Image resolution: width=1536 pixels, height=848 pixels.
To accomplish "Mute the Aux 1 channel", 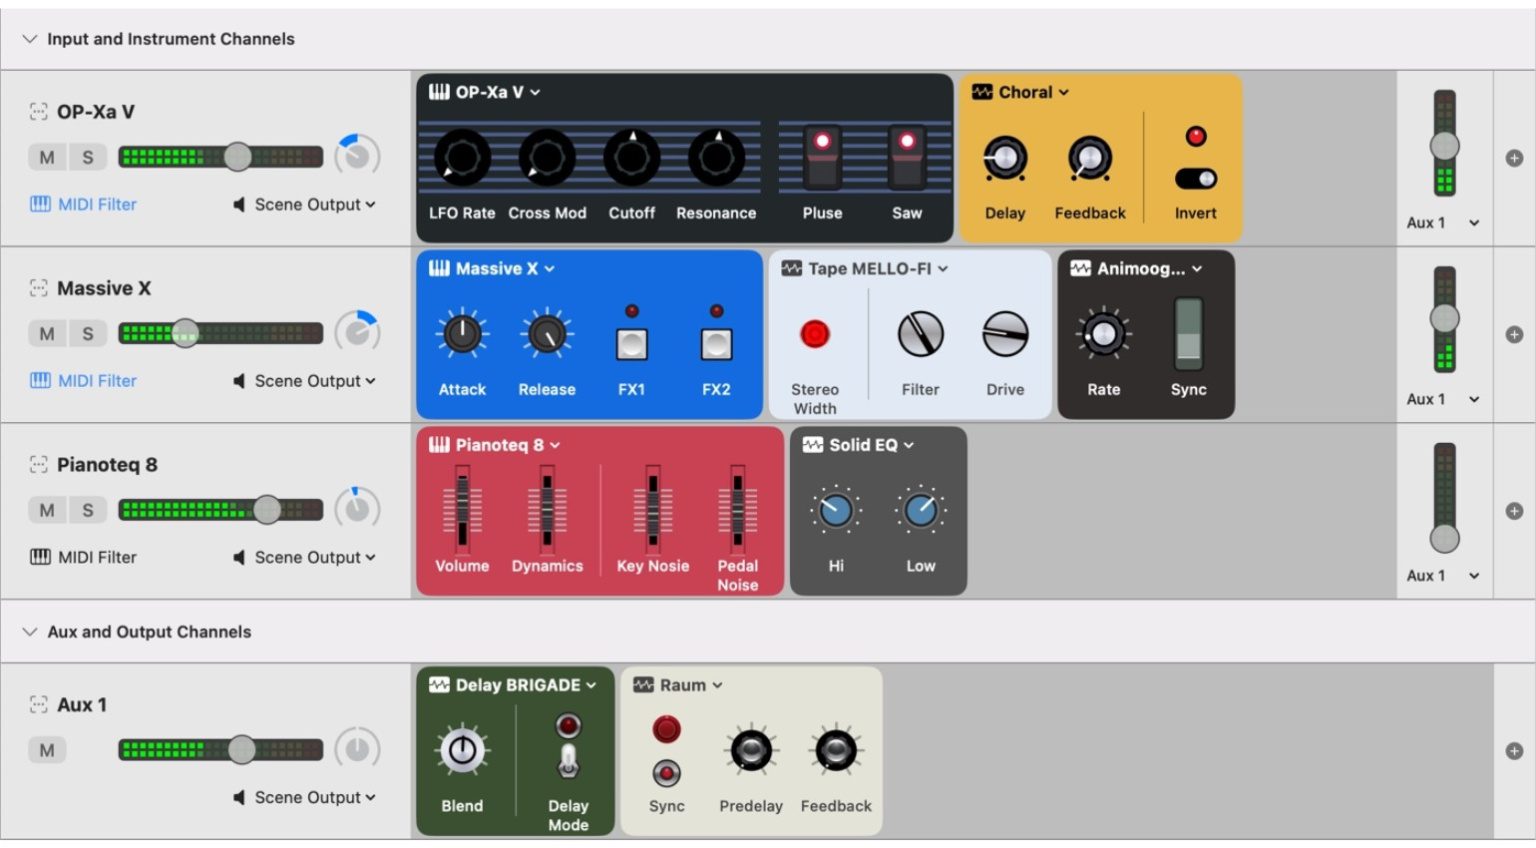I will point(45,749).
